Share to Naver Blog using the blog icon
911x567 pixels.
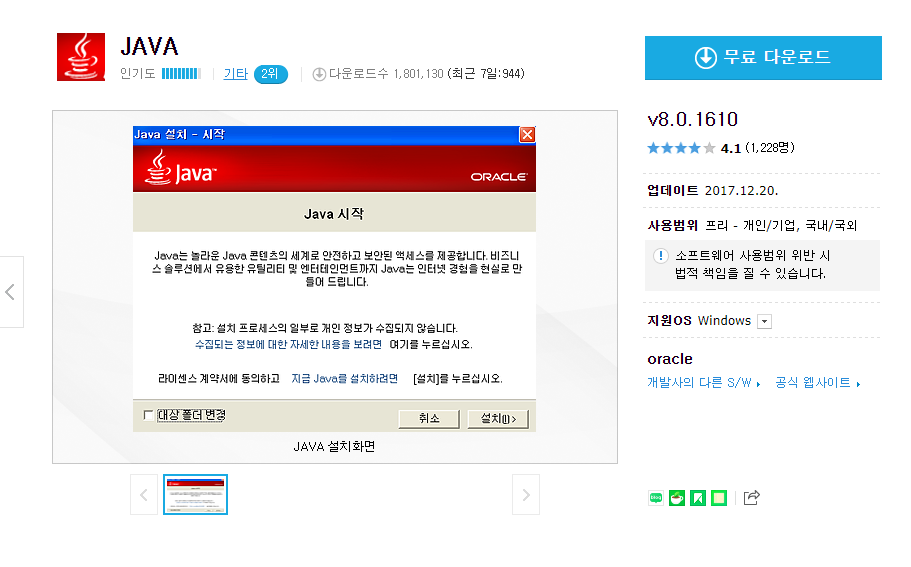coord(656,498)
